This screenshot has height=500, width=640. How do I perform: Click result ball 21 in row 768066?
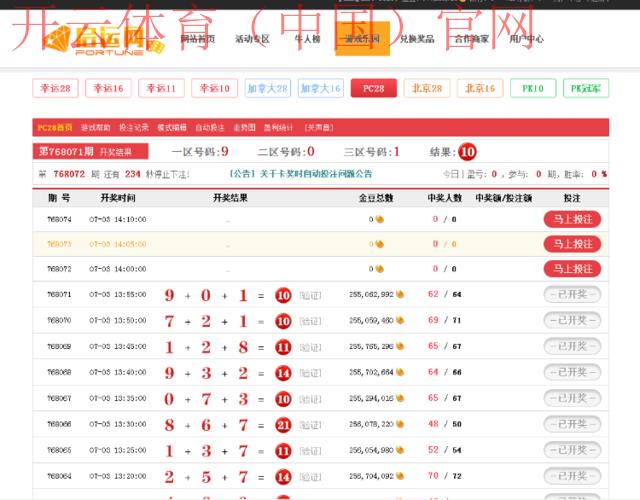[283, 425]
